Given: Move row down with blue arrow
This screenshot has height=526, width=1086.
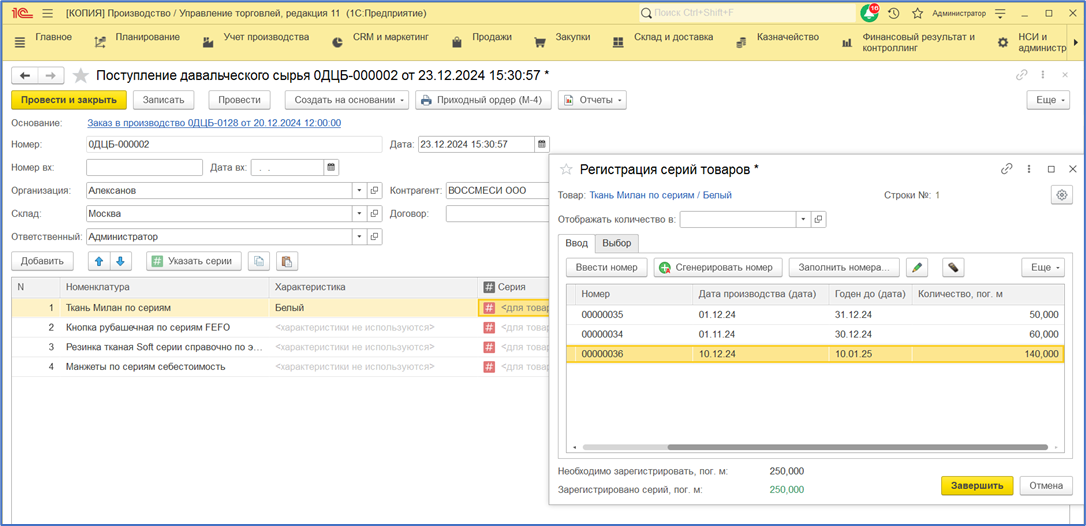Looking at the screenshot, I should tap(120, 261).
